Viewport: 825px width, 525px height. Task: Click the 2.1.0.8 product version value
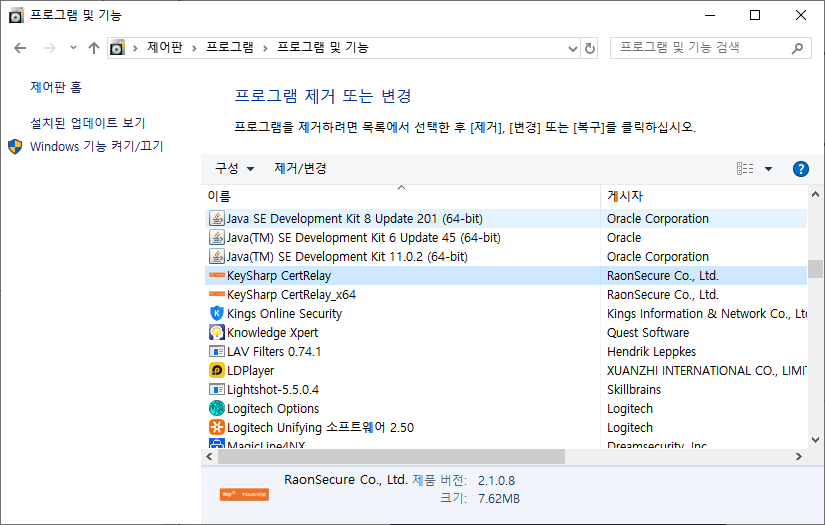coord(496,480)
